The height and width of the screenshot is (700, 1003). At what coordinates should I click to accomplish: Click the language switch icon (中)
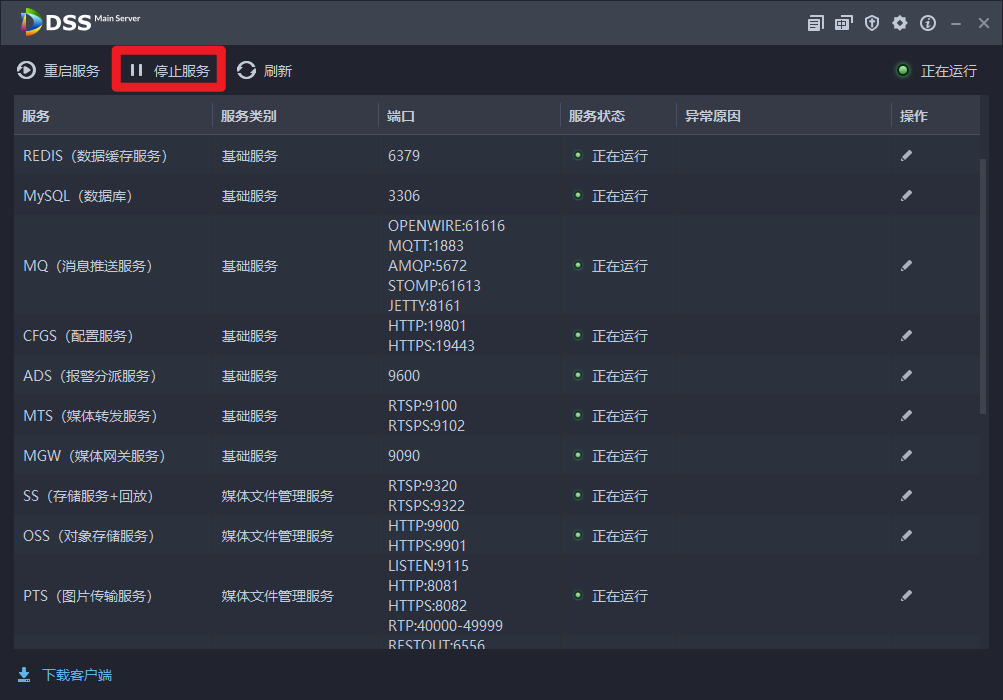click(844, 23)
